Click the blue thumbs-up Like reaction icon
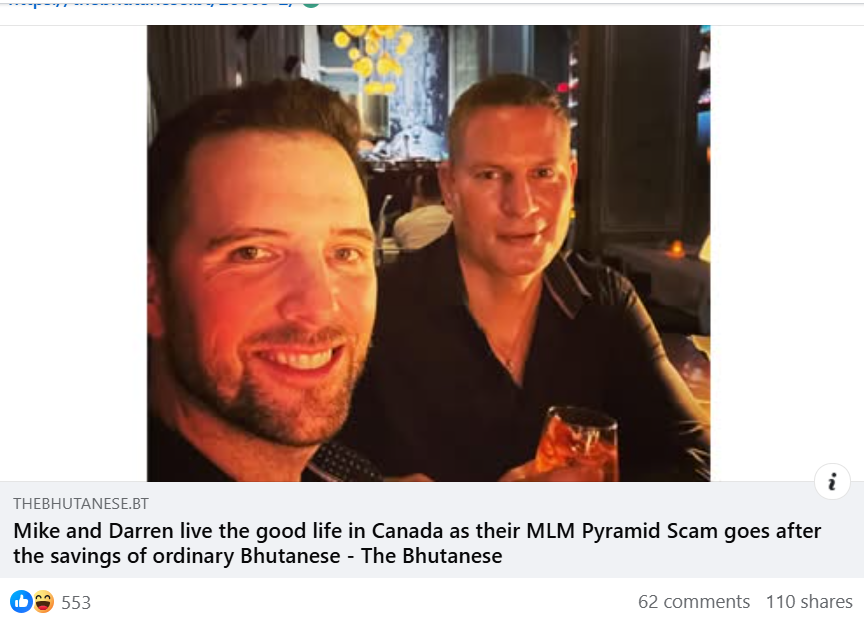This screenshot has height=622, width=864. pyautogui.click(x=21, y=602)
